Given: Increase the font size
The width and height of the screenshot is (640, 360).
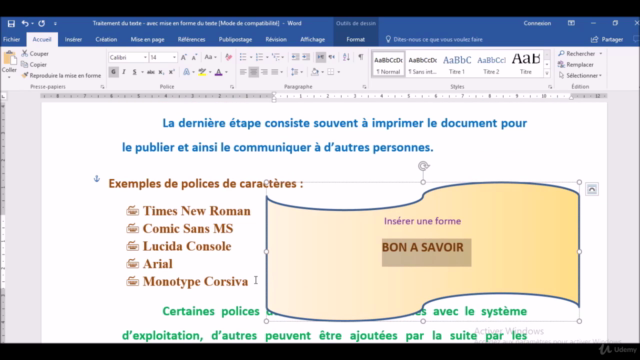Looking at the screenshot, I should coord(184,58).
